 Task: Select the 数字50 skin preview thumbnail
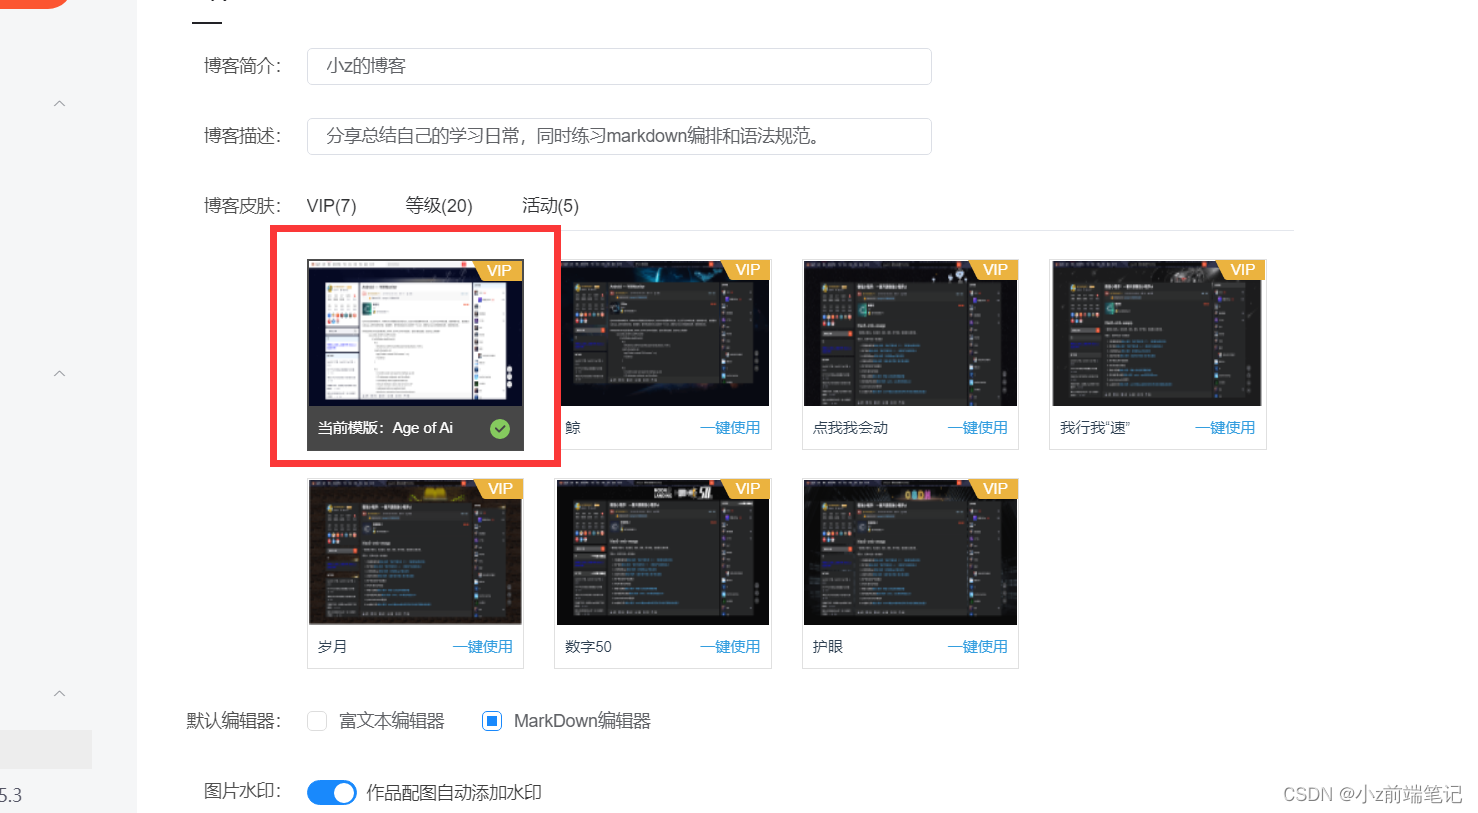click(x=662, y=552)
